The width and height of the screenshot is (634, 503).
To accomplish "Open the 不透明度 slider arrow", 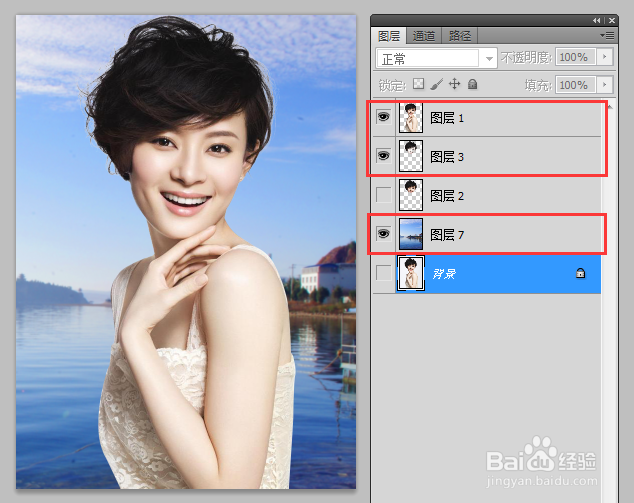I will click(605, 57).
